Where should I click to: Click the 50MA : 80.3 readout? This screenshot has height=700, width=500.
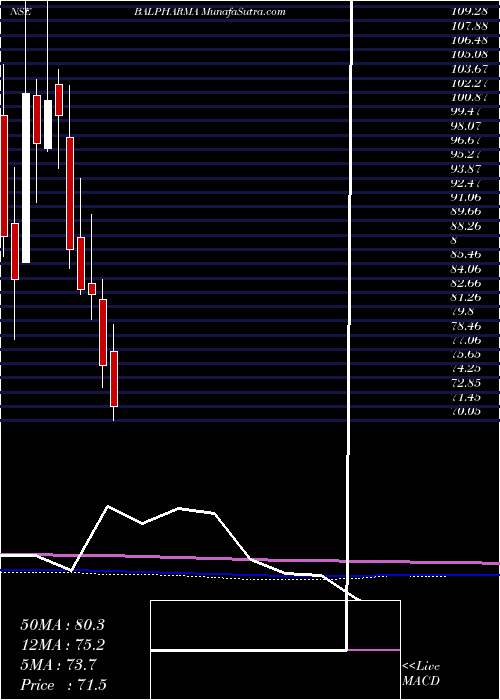point(62,625)
